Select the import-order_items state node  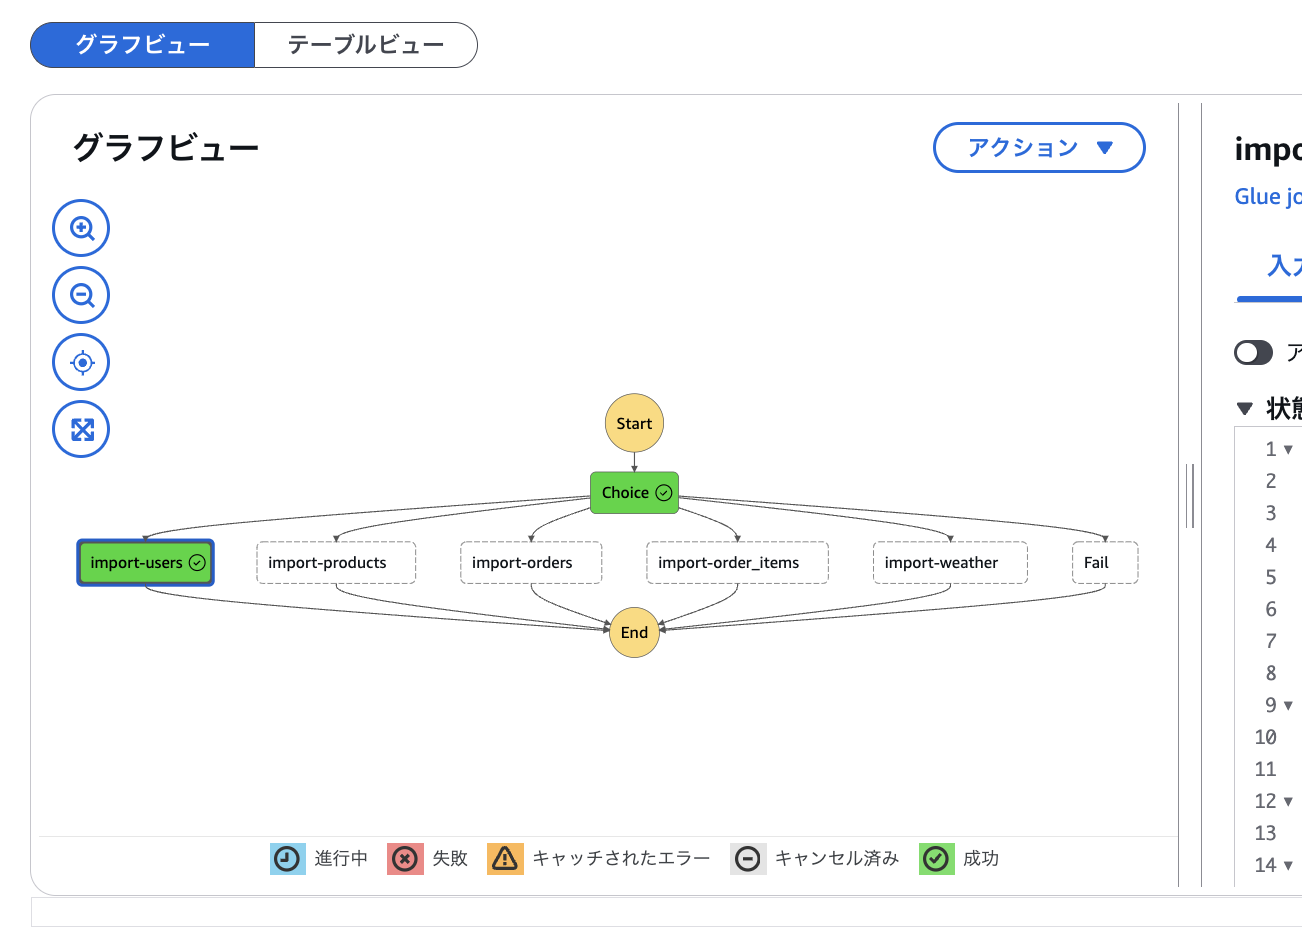point(737,563)
